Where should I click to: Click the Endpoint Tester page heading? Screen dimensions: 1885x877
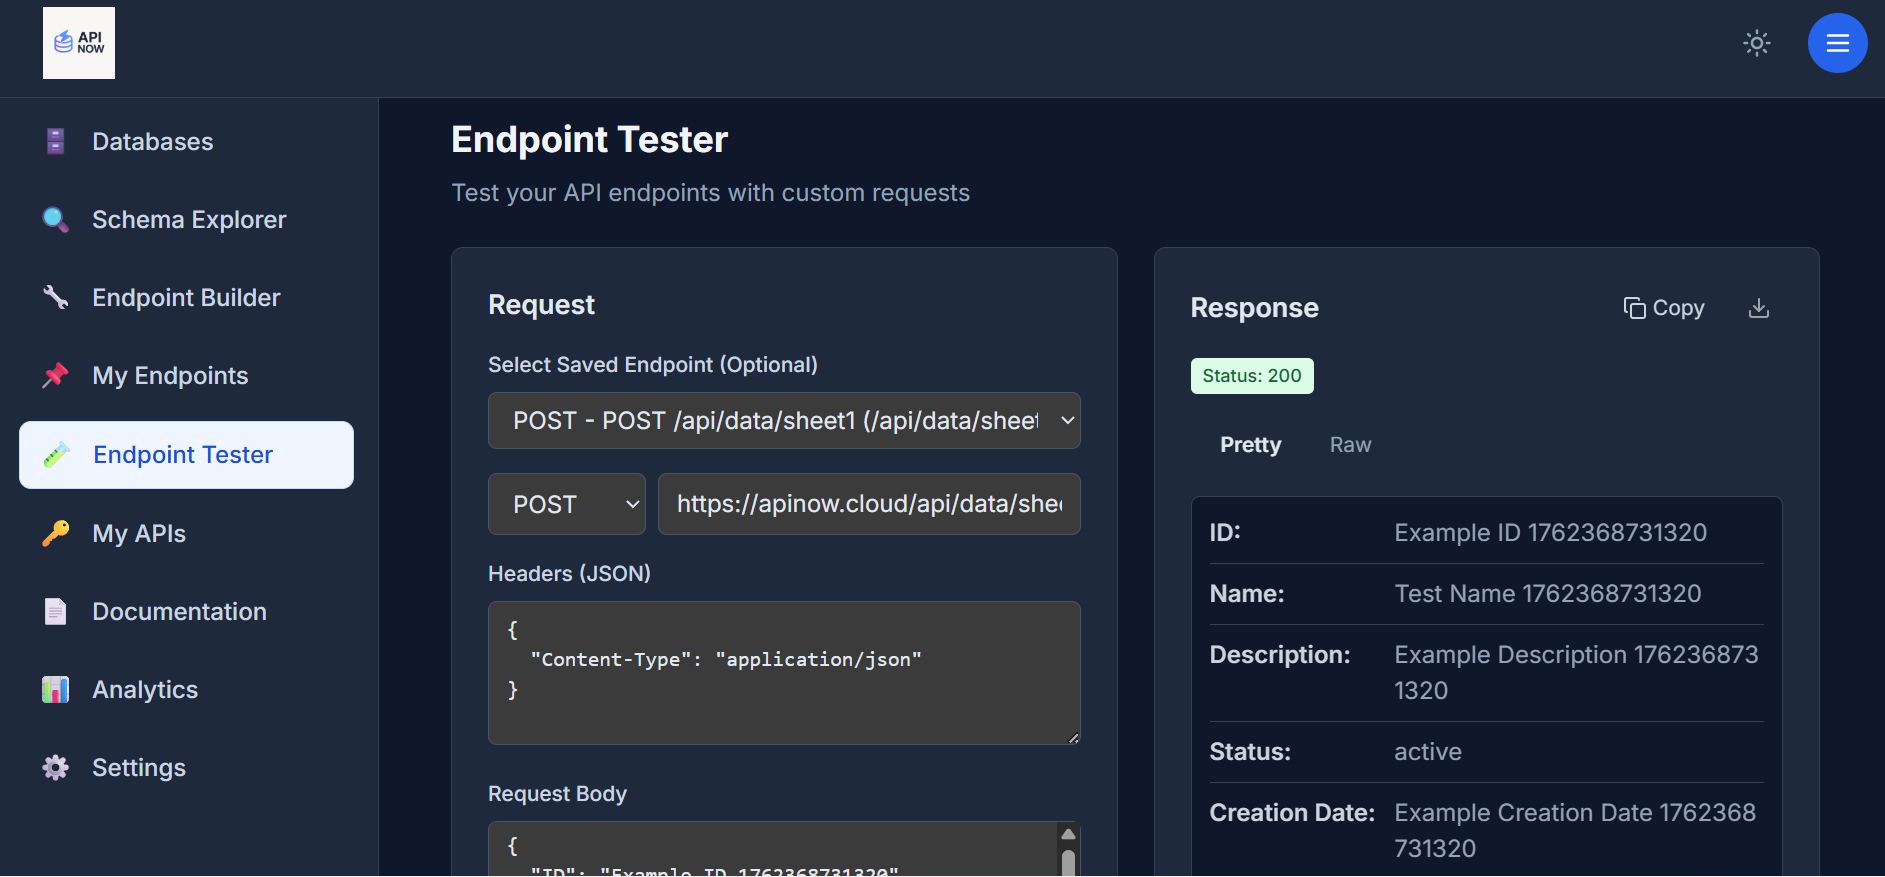(x=589, y=140)
